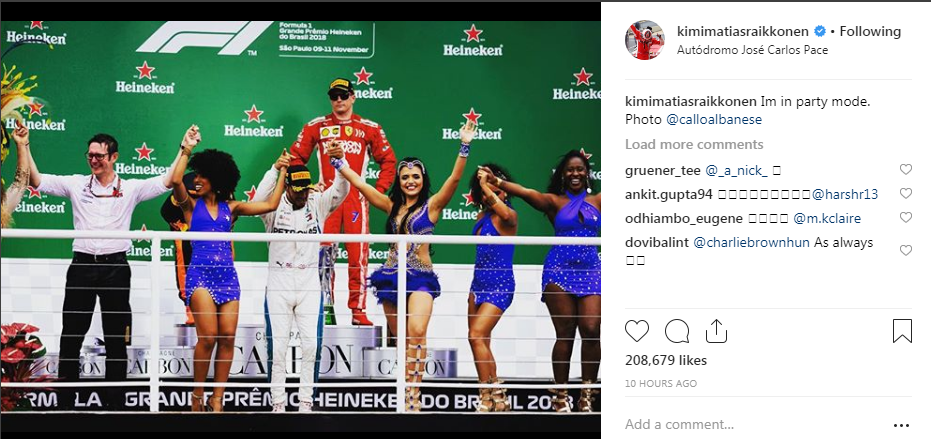Screen dimensions: 931x439
Task: Open the Autódromo José Carlos Pace location
Action: point(752,50)
